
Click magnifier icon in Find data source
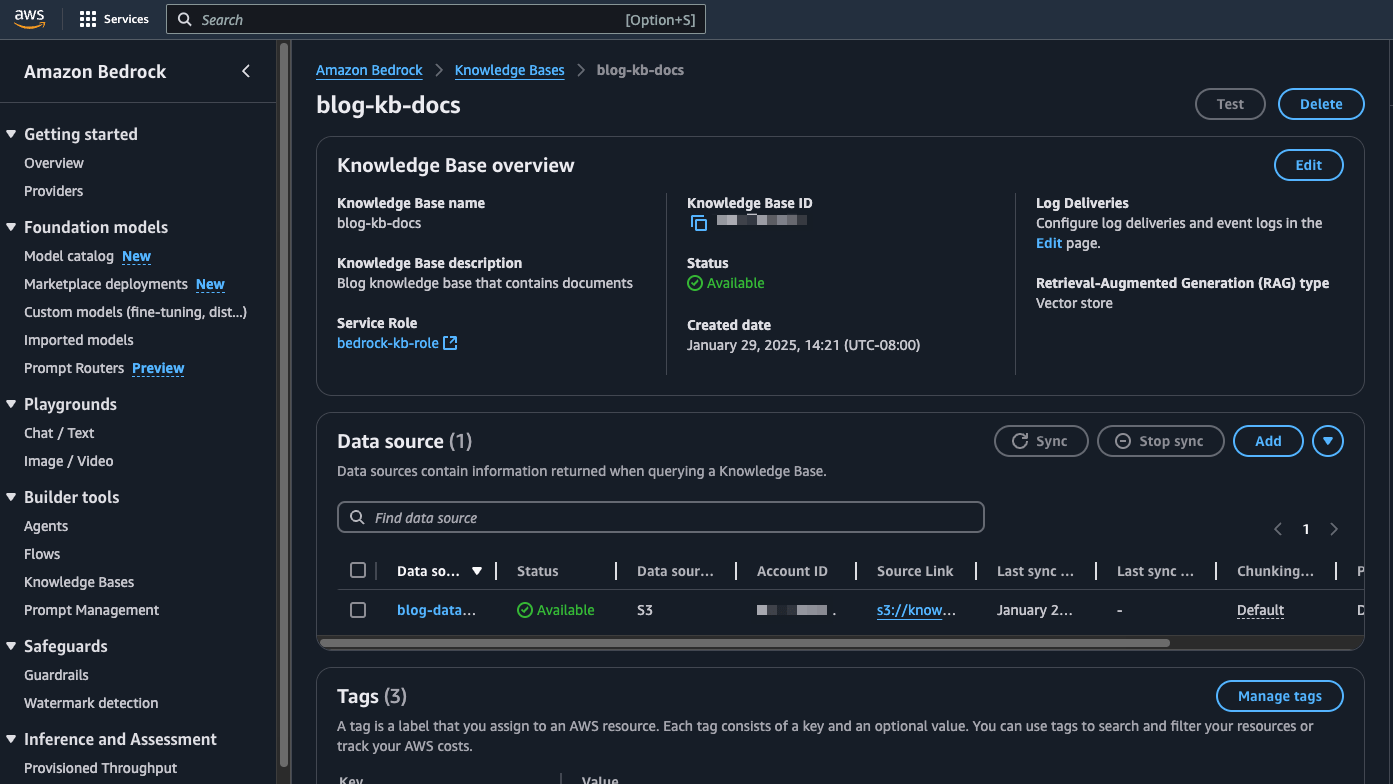357,517
